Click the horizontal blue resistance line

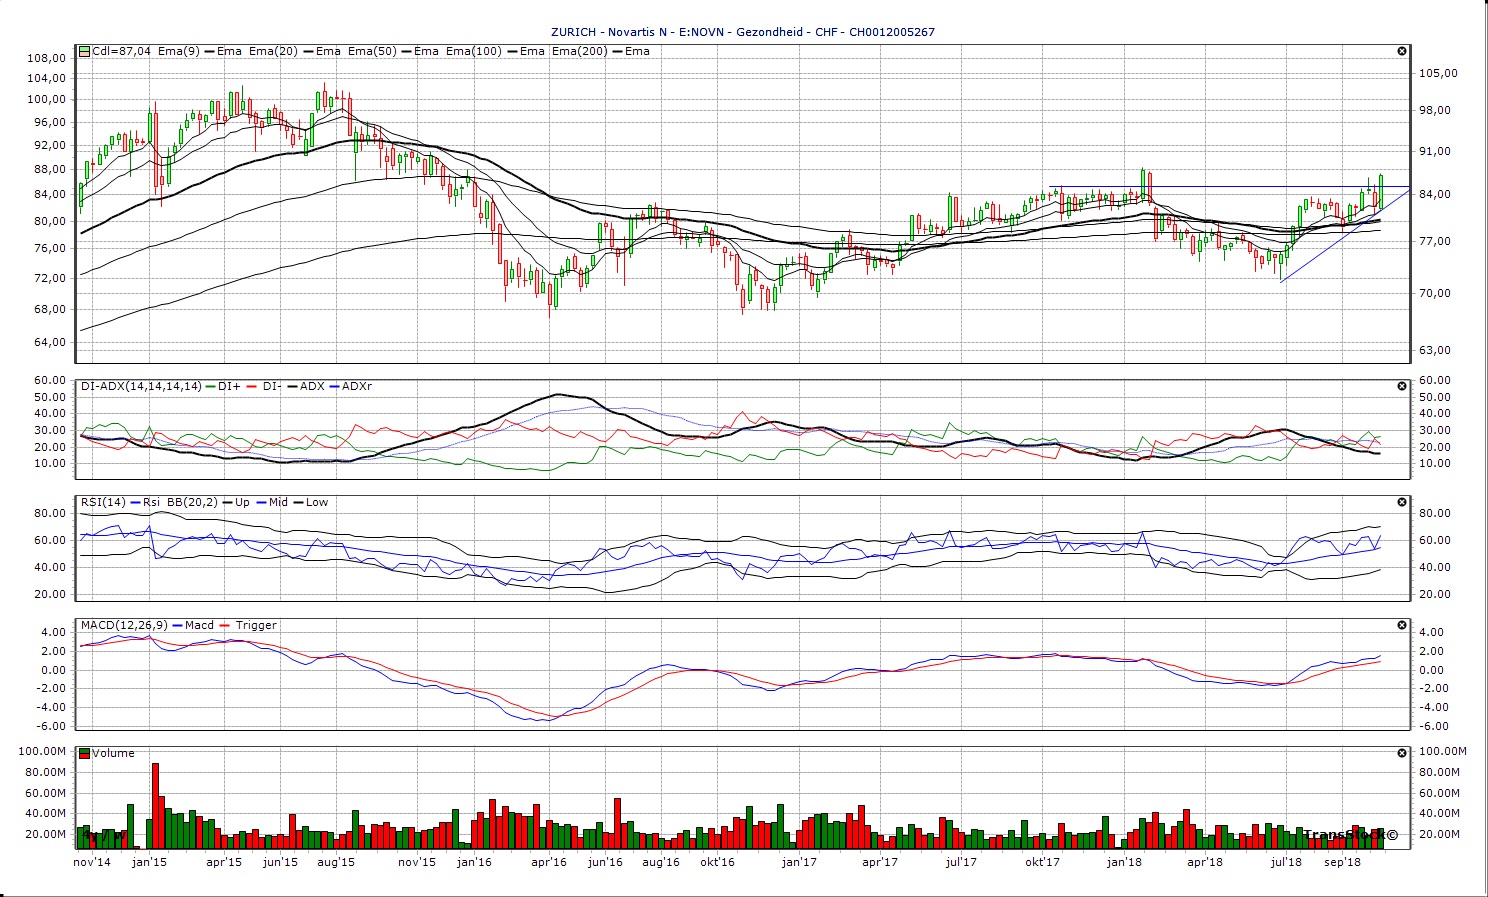1230,187
